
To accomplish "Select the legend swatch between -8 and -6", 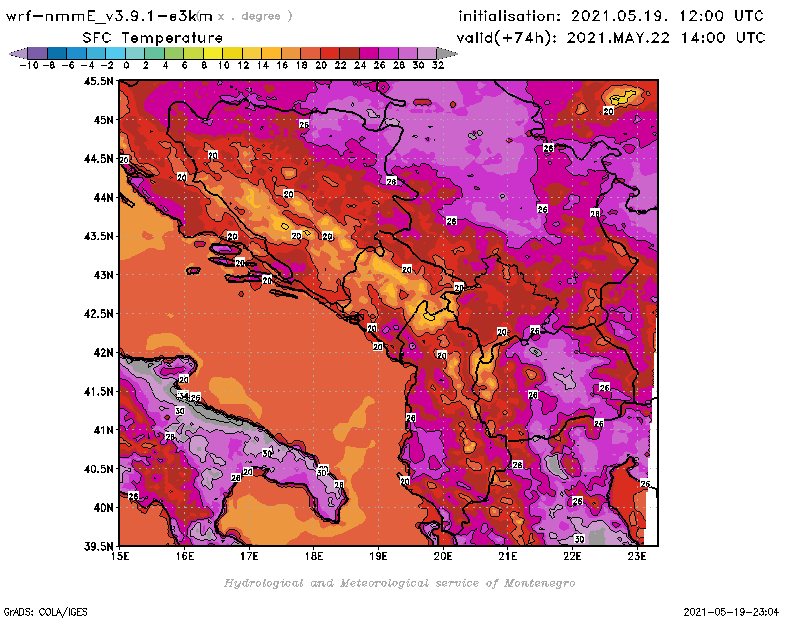I will click(57, 54).
